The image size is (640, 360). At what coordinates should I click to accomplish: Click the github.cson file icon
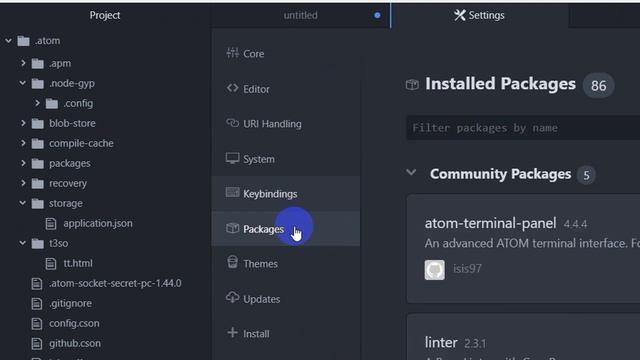[37, 343]
